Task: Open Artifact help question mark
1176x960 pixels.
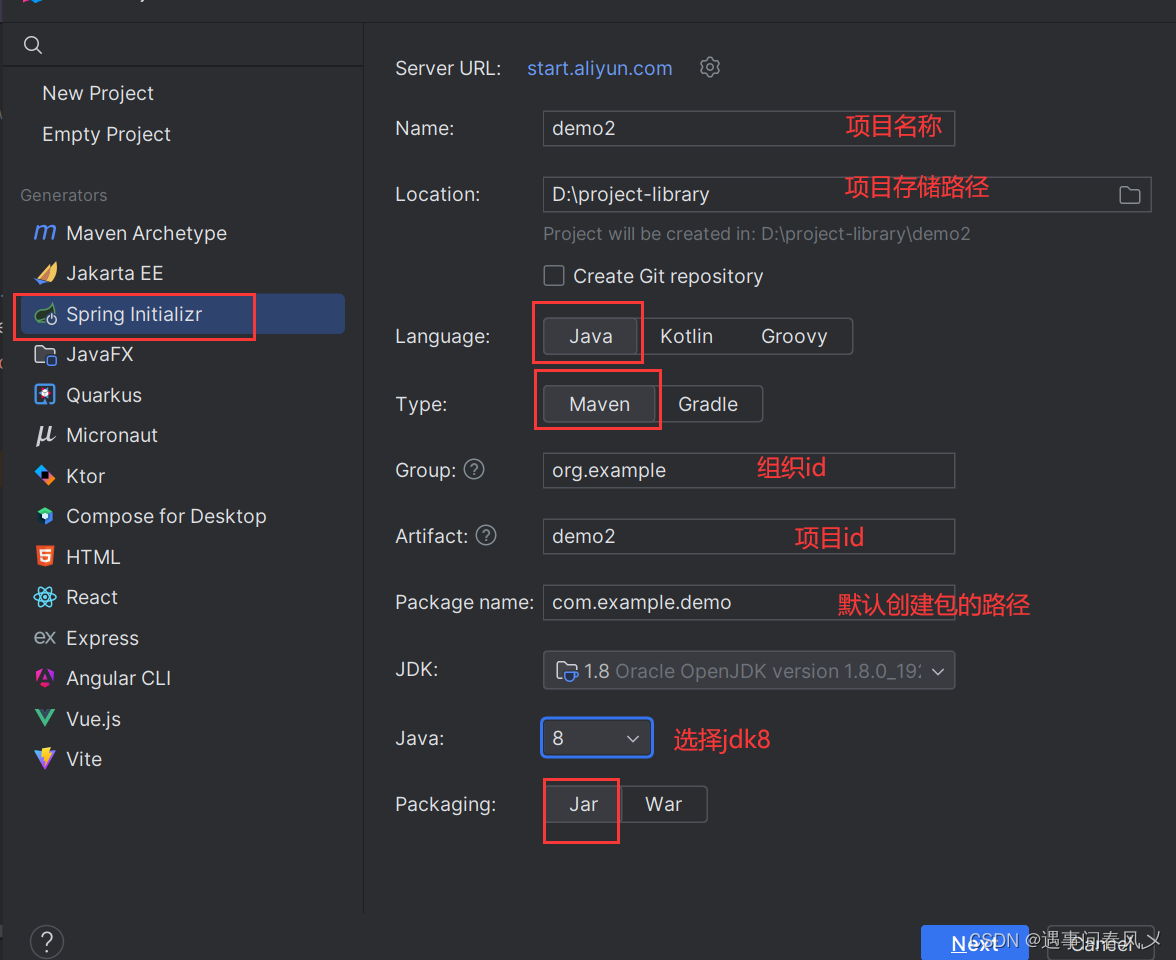Action: click(486, 536)
